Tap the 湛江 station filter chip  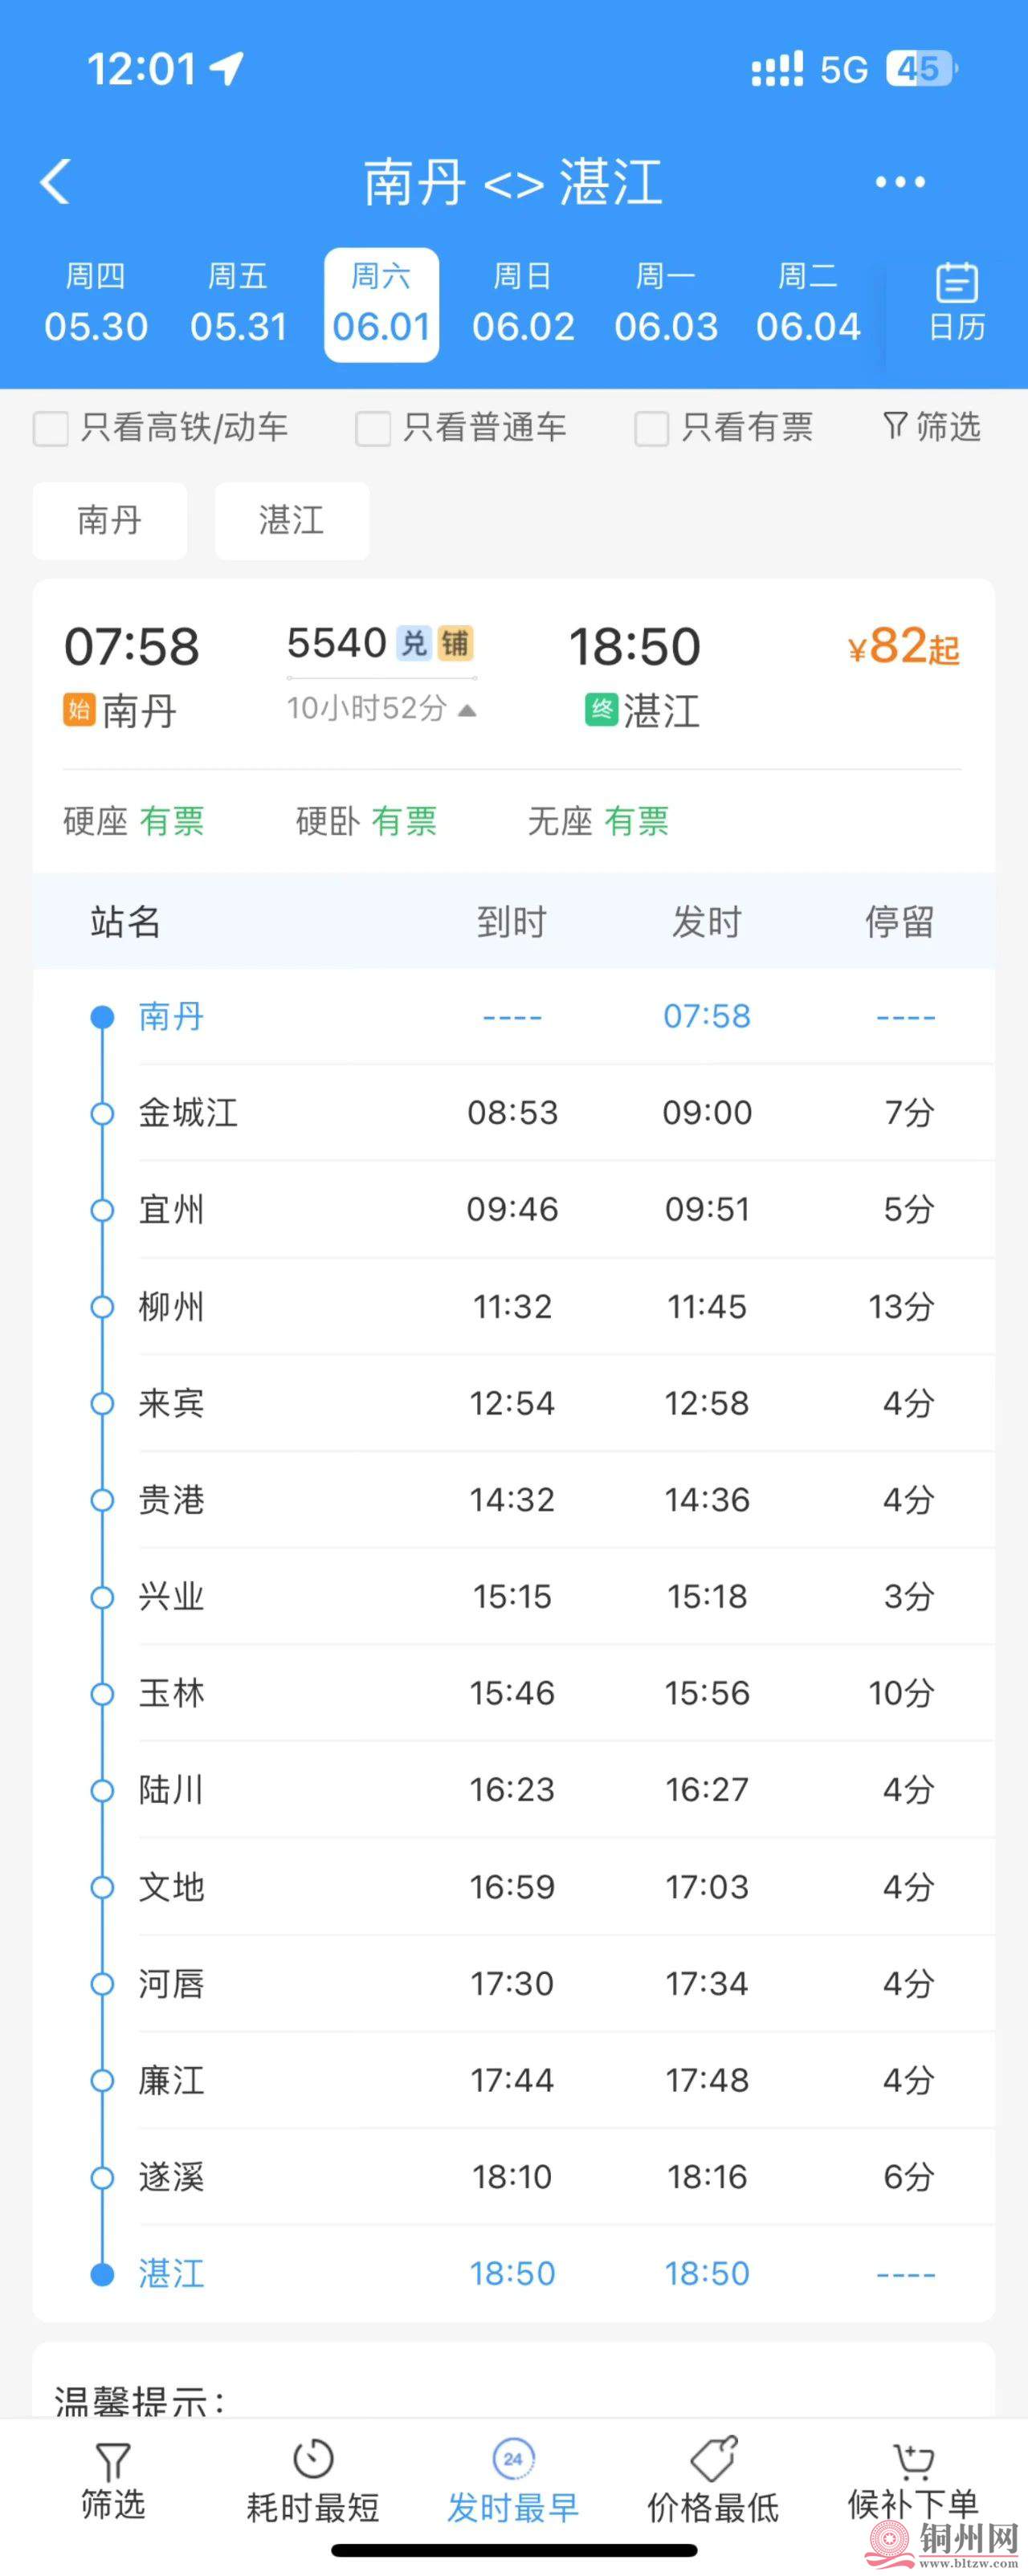[292, 520]
